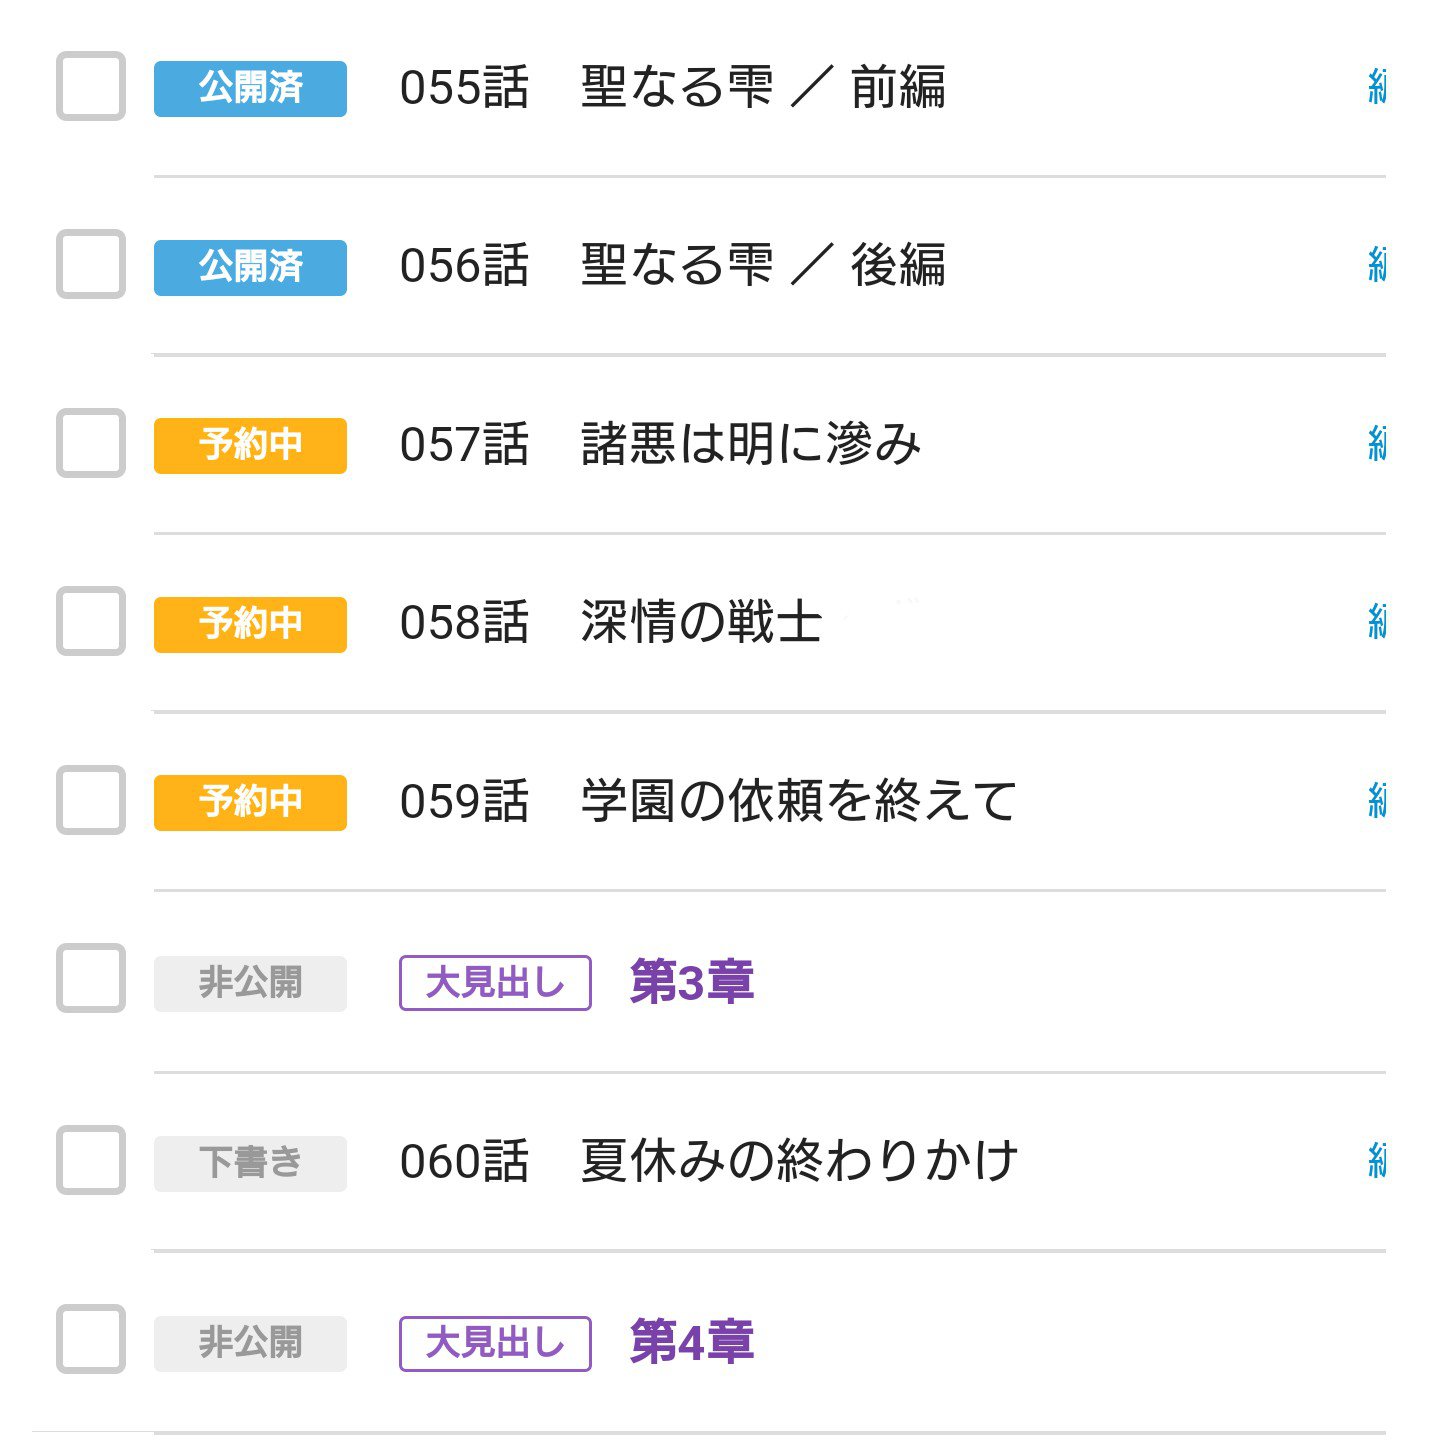Click 下書き status badge for 060話

click(x=250, y=1163)
